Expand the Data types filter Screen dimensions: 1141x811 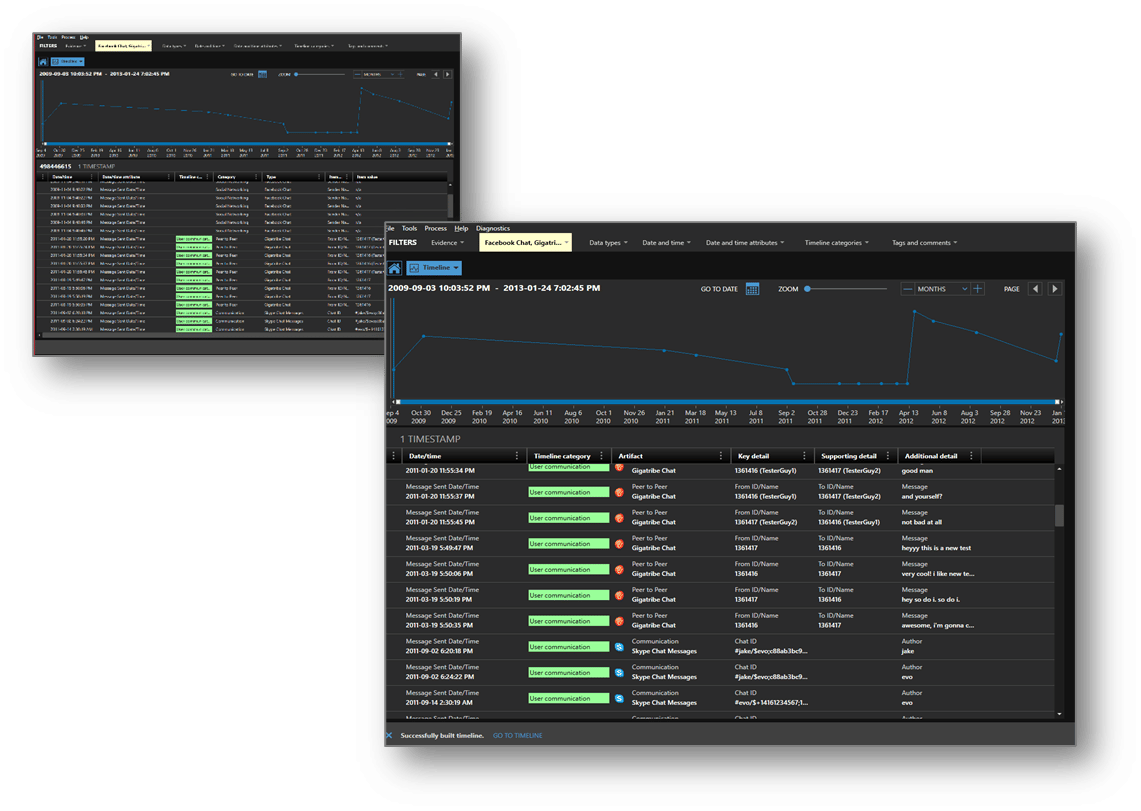pos(608,243)
